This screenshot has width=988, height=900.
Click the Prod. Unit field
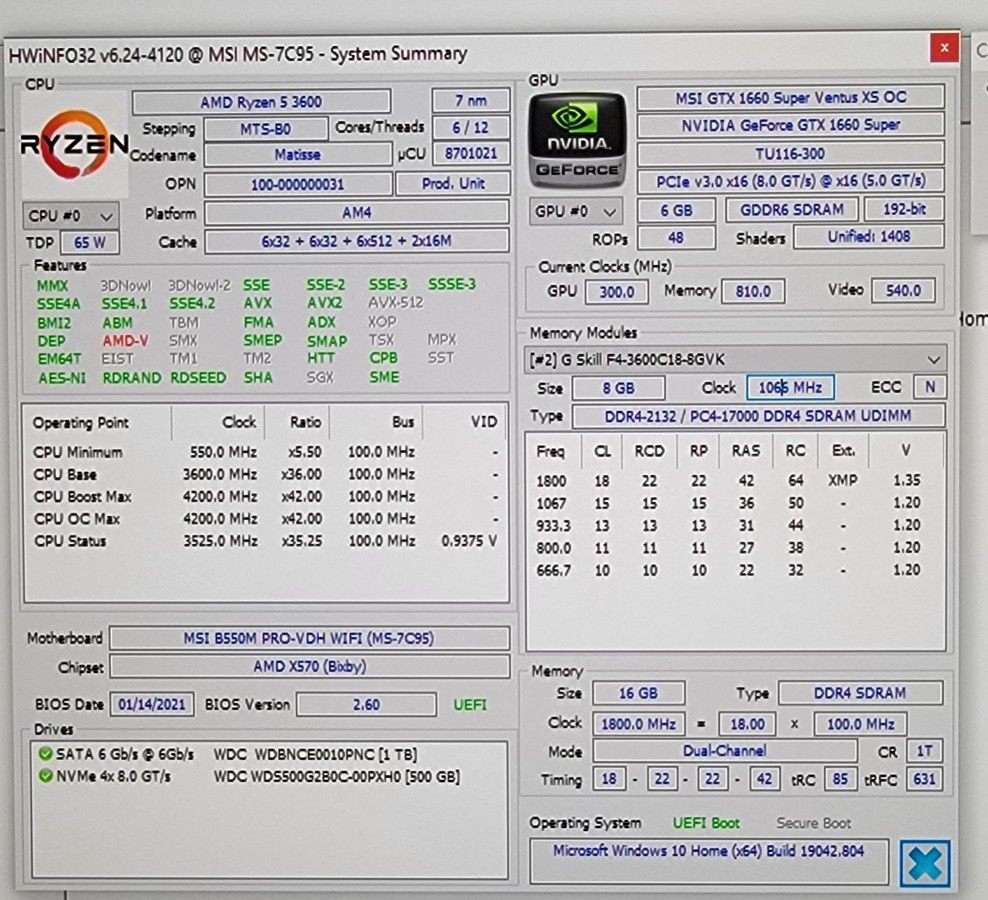click(452, 183)
